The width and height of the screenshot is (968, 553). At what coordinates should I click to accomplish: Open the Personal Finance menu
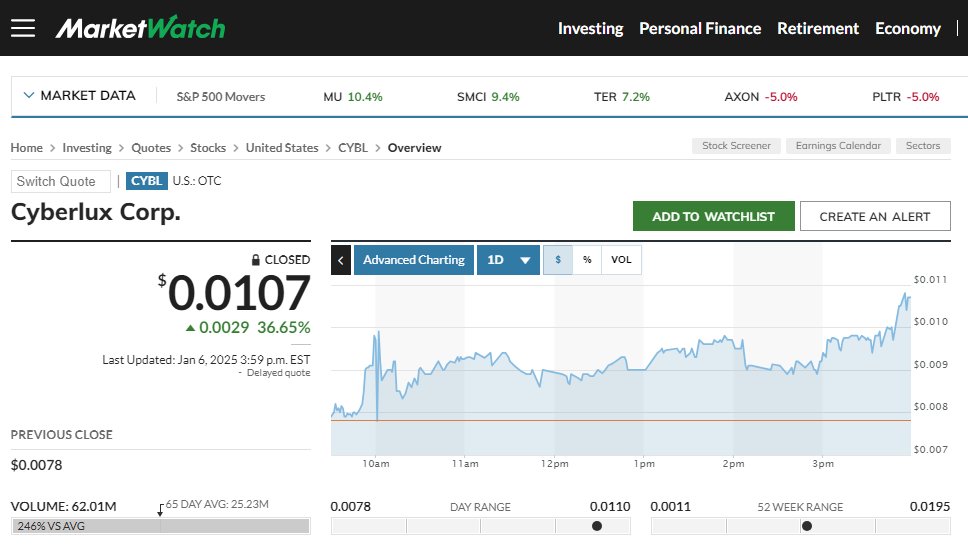[700, 28]
